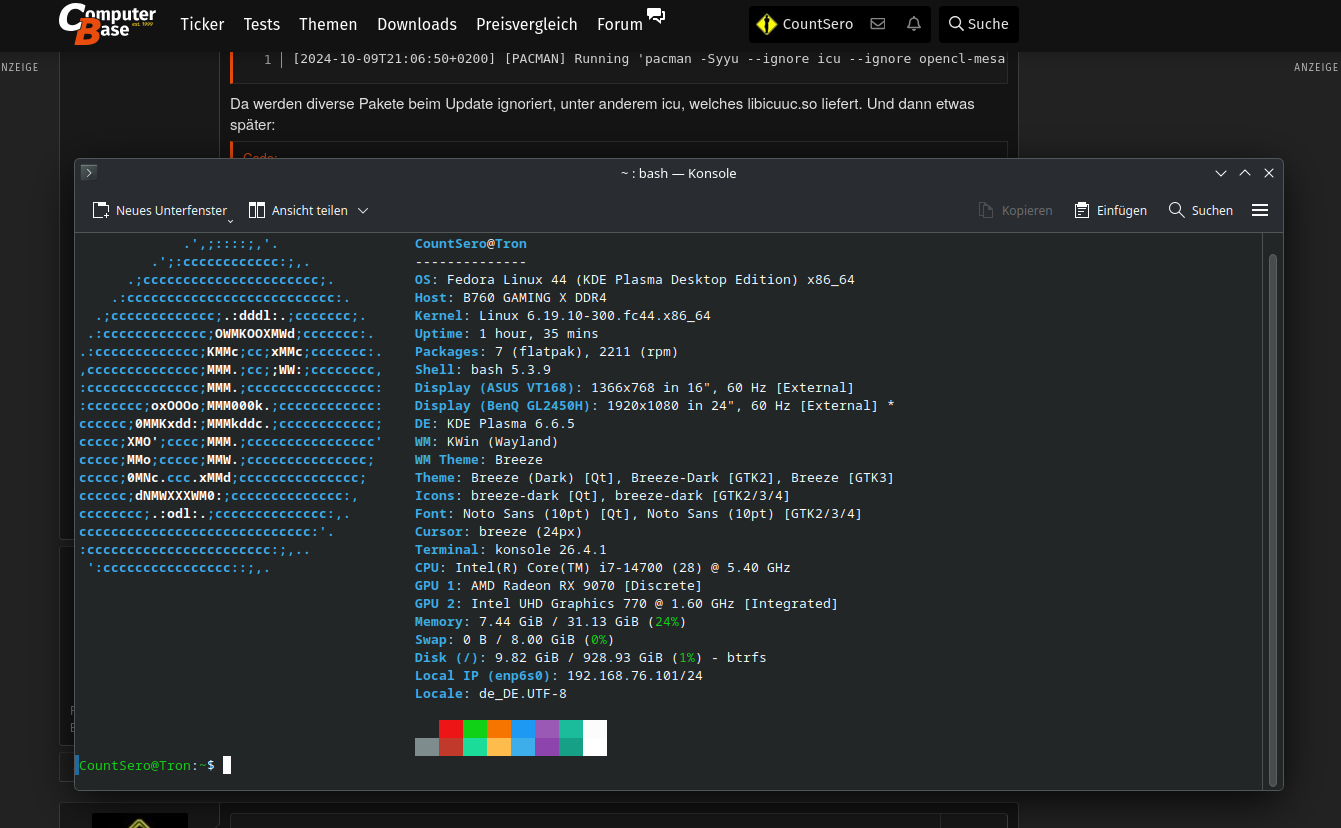Click the 'GPU 1: AMD Radeon RX 9070' line
Viewport: 1341px width, 828px height.
click(x=559, y=585)
